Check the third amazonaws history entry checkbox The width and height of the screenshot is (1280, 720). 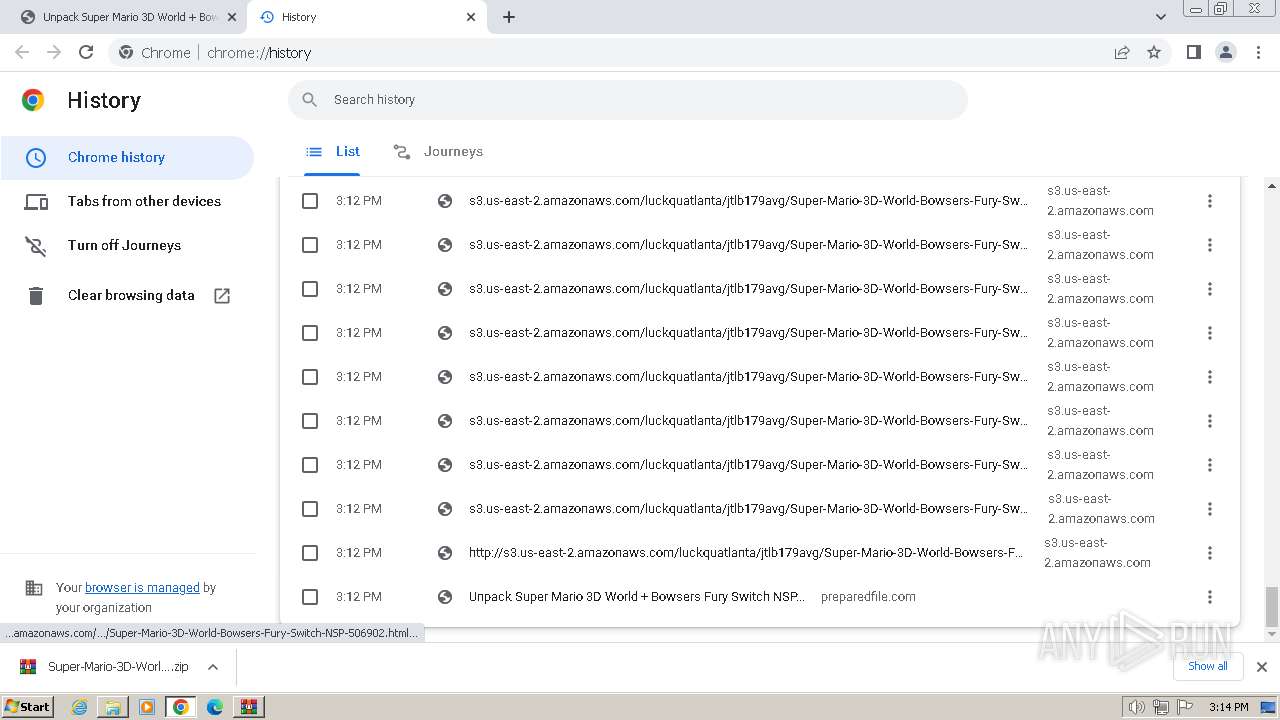(x=310, y=289)
